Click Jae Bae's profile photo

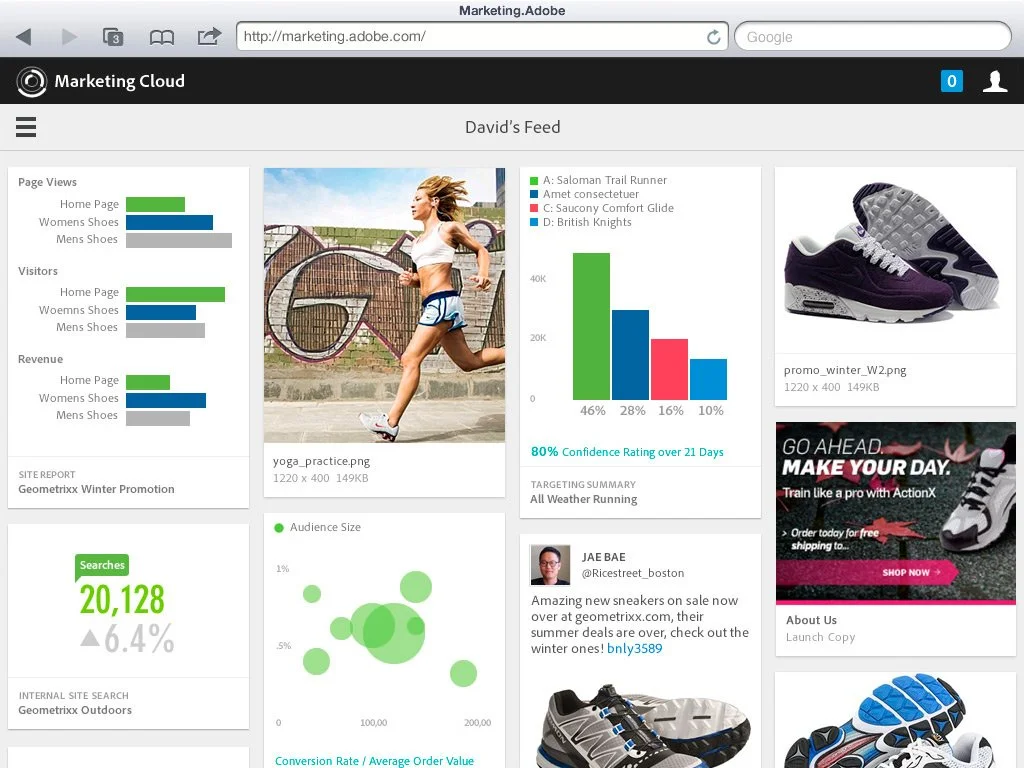pos(550,565)
